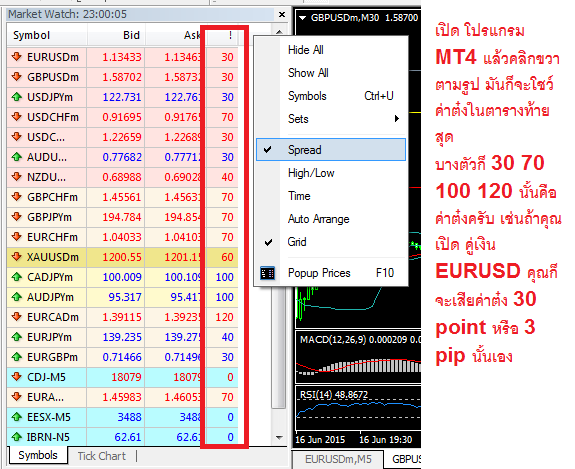Image resolution: width=575 pixels, height=469 pixels.
Task: Click the EESX-M5 bid price 3488
Action: point(129,417)
